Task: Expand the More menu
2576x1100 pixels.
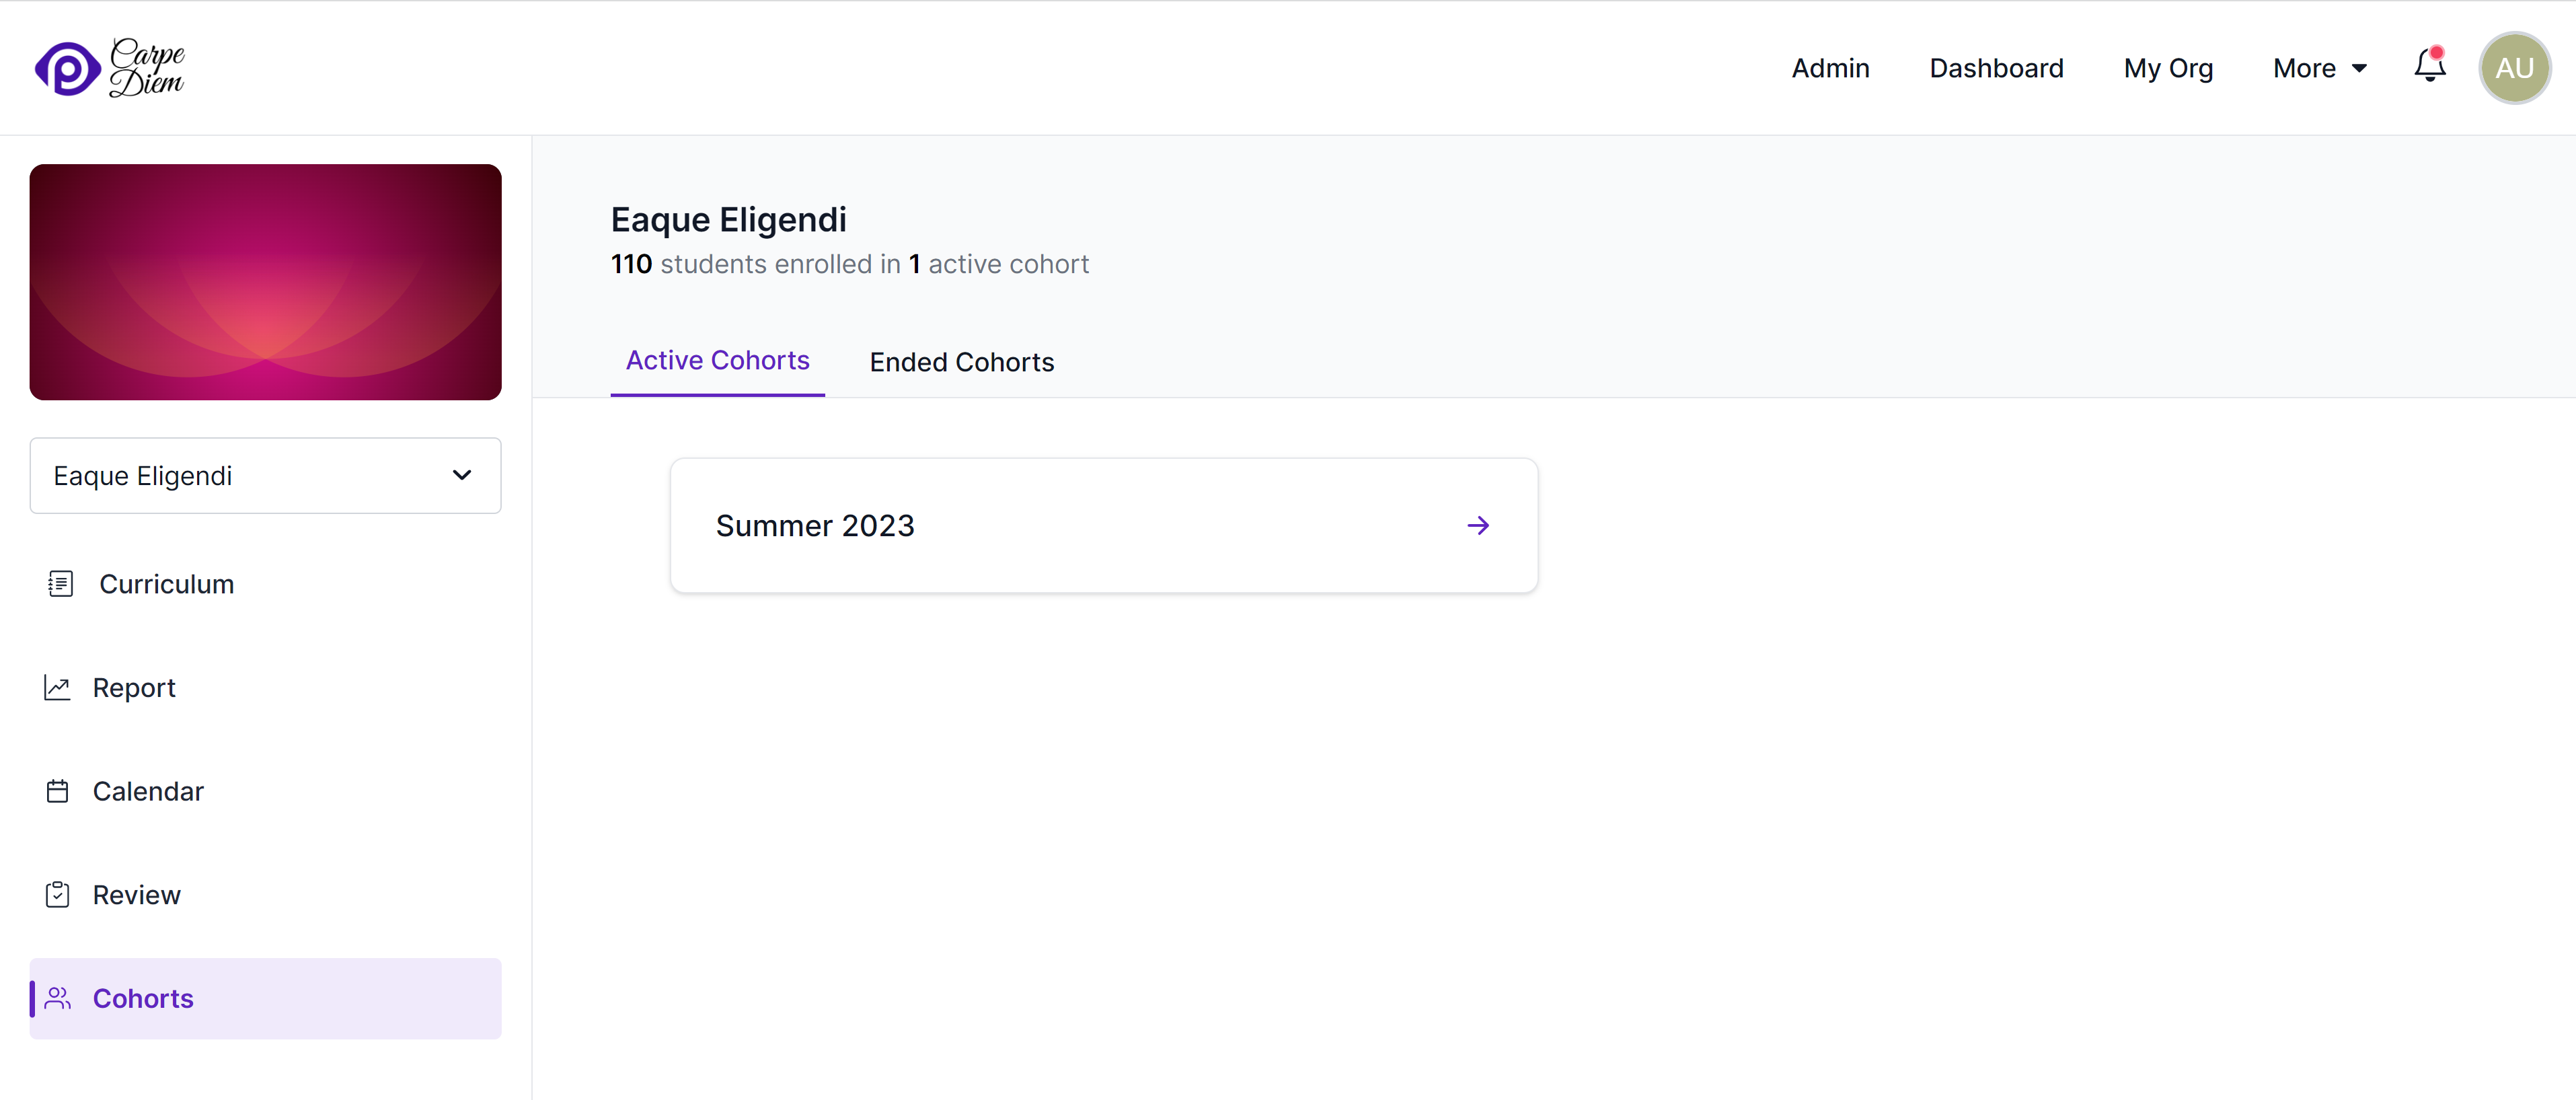Action: (2319, 68)
